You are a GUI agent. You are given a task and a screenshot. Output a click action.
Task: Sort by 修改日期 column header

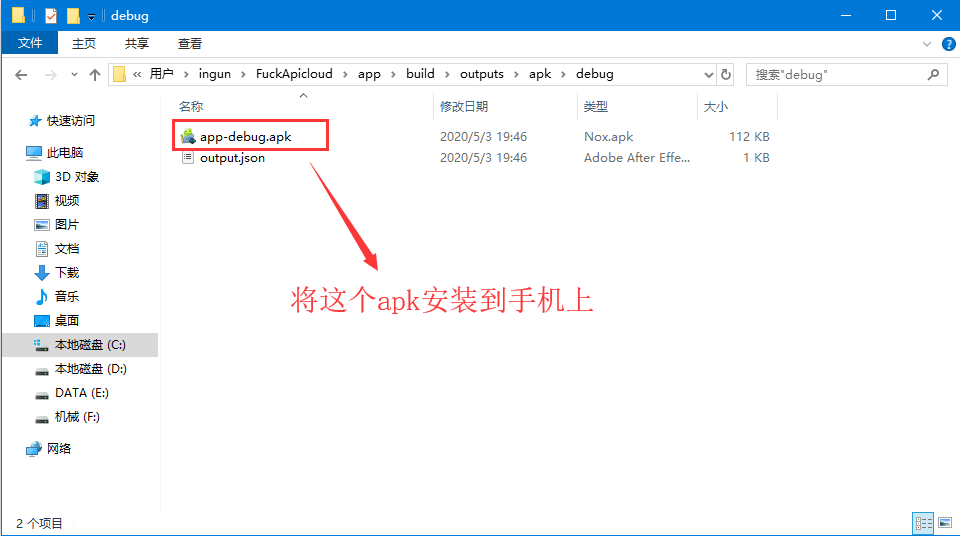pos(464,106)
